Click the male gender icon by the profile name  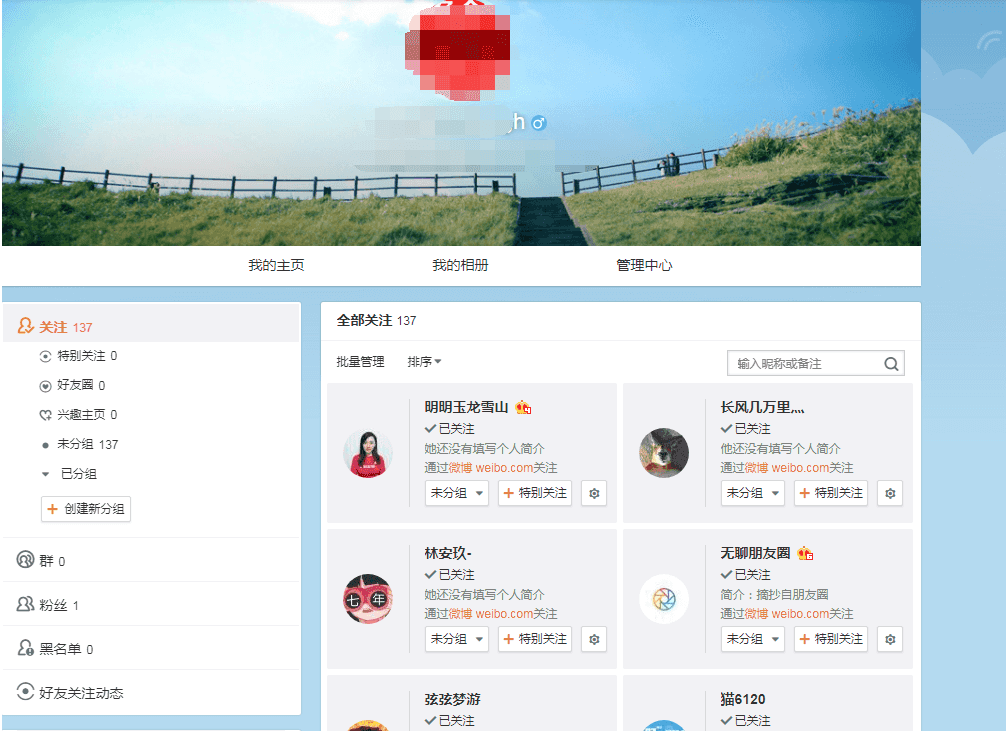pos(539,122)
